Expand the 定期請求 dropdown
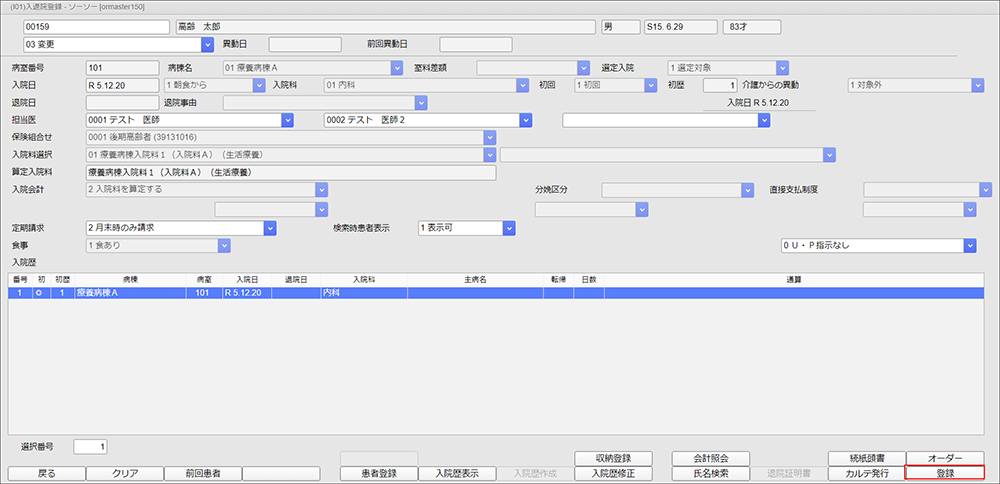The width and height of the screenshot is (1000, 484). (x=269, y=228)
